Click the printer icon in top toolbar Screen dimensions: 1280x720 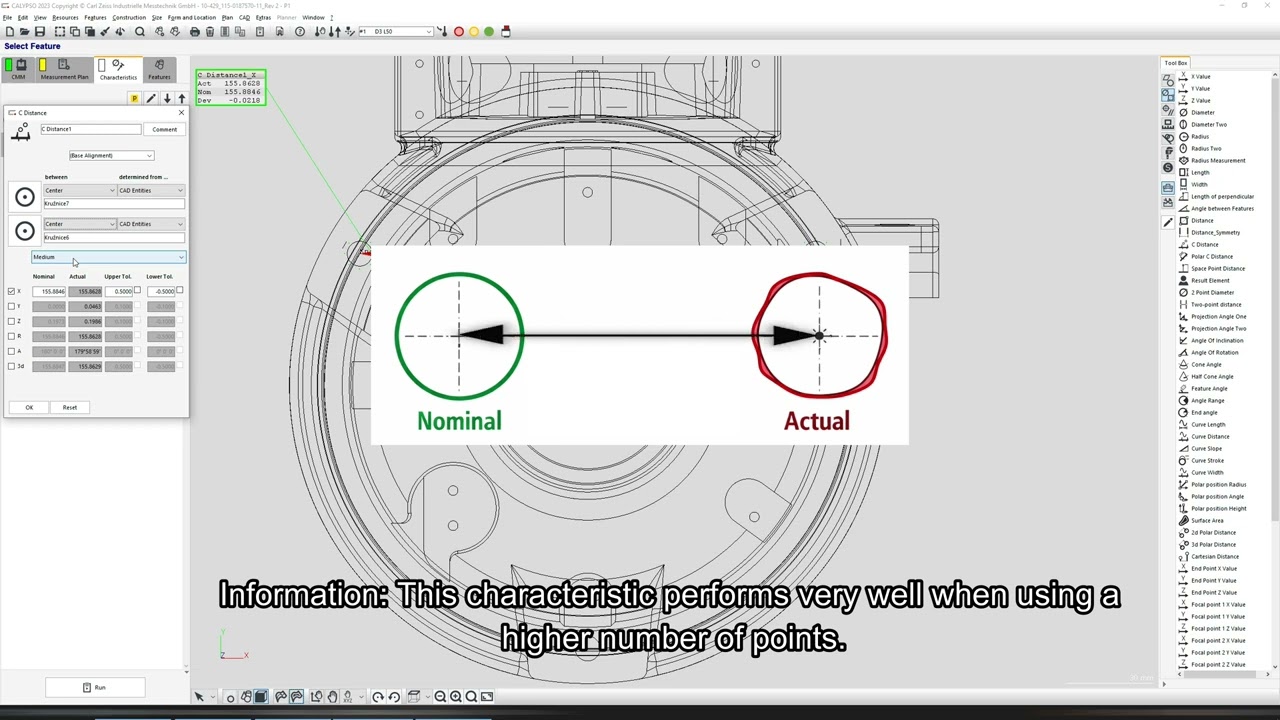195,32
